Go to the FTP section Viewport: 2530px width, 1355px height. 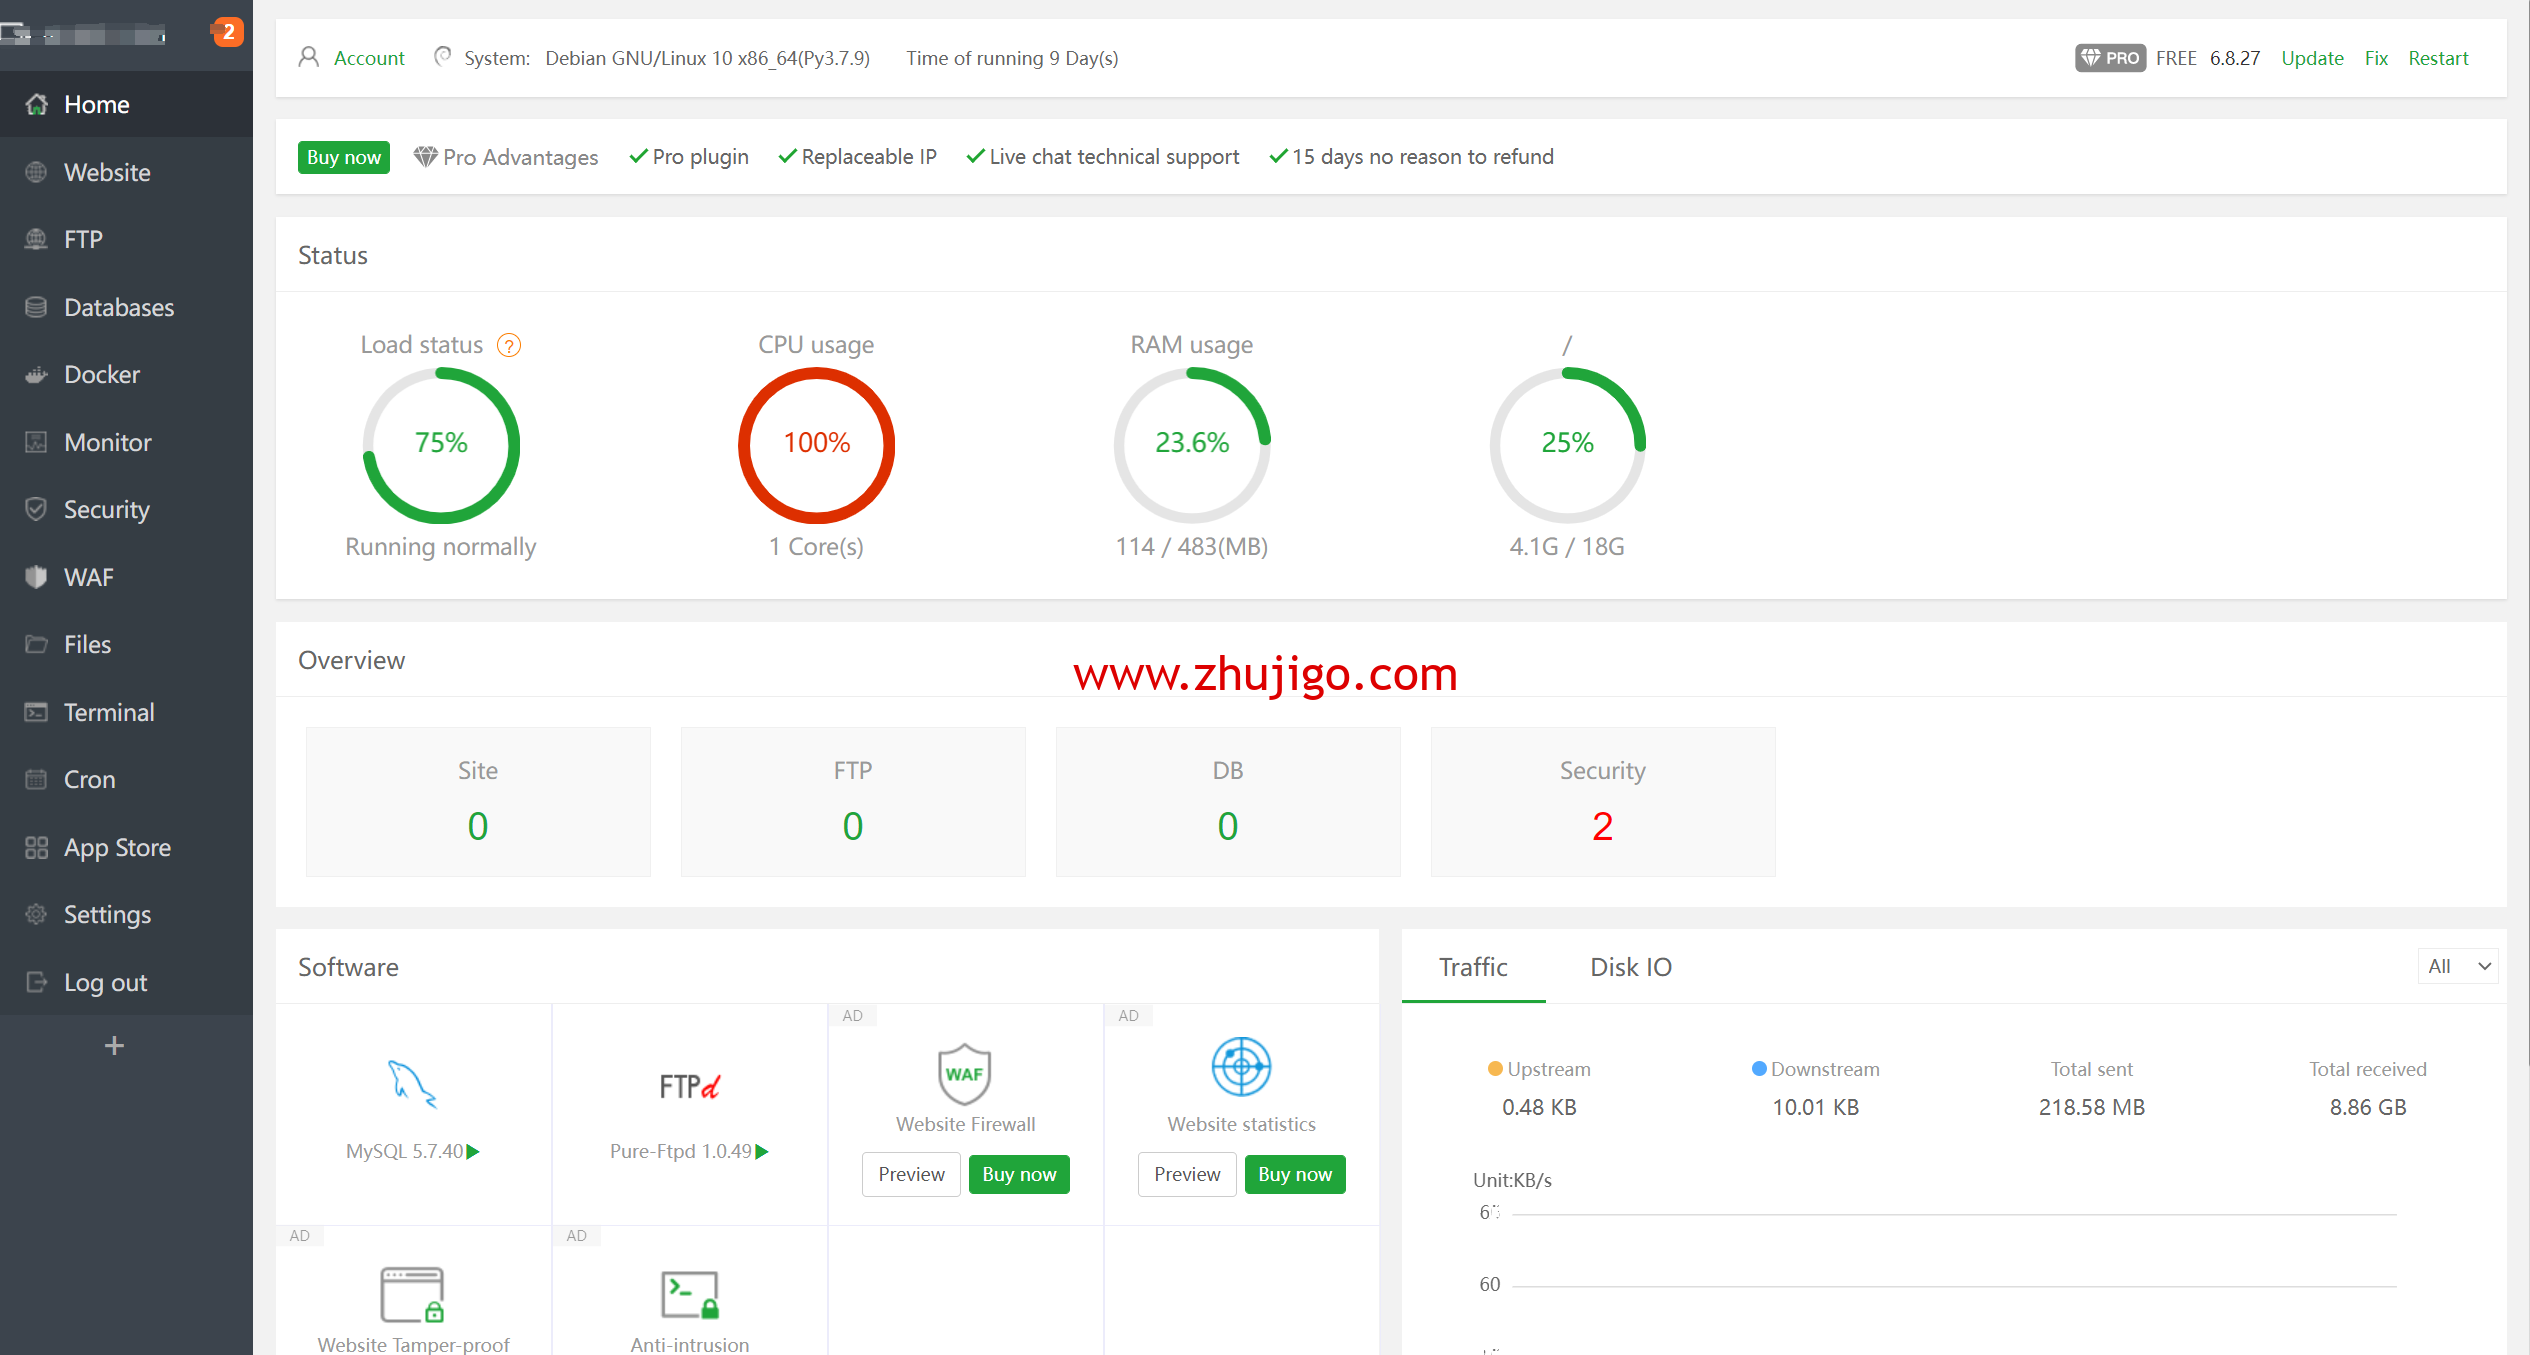(126, 239)
